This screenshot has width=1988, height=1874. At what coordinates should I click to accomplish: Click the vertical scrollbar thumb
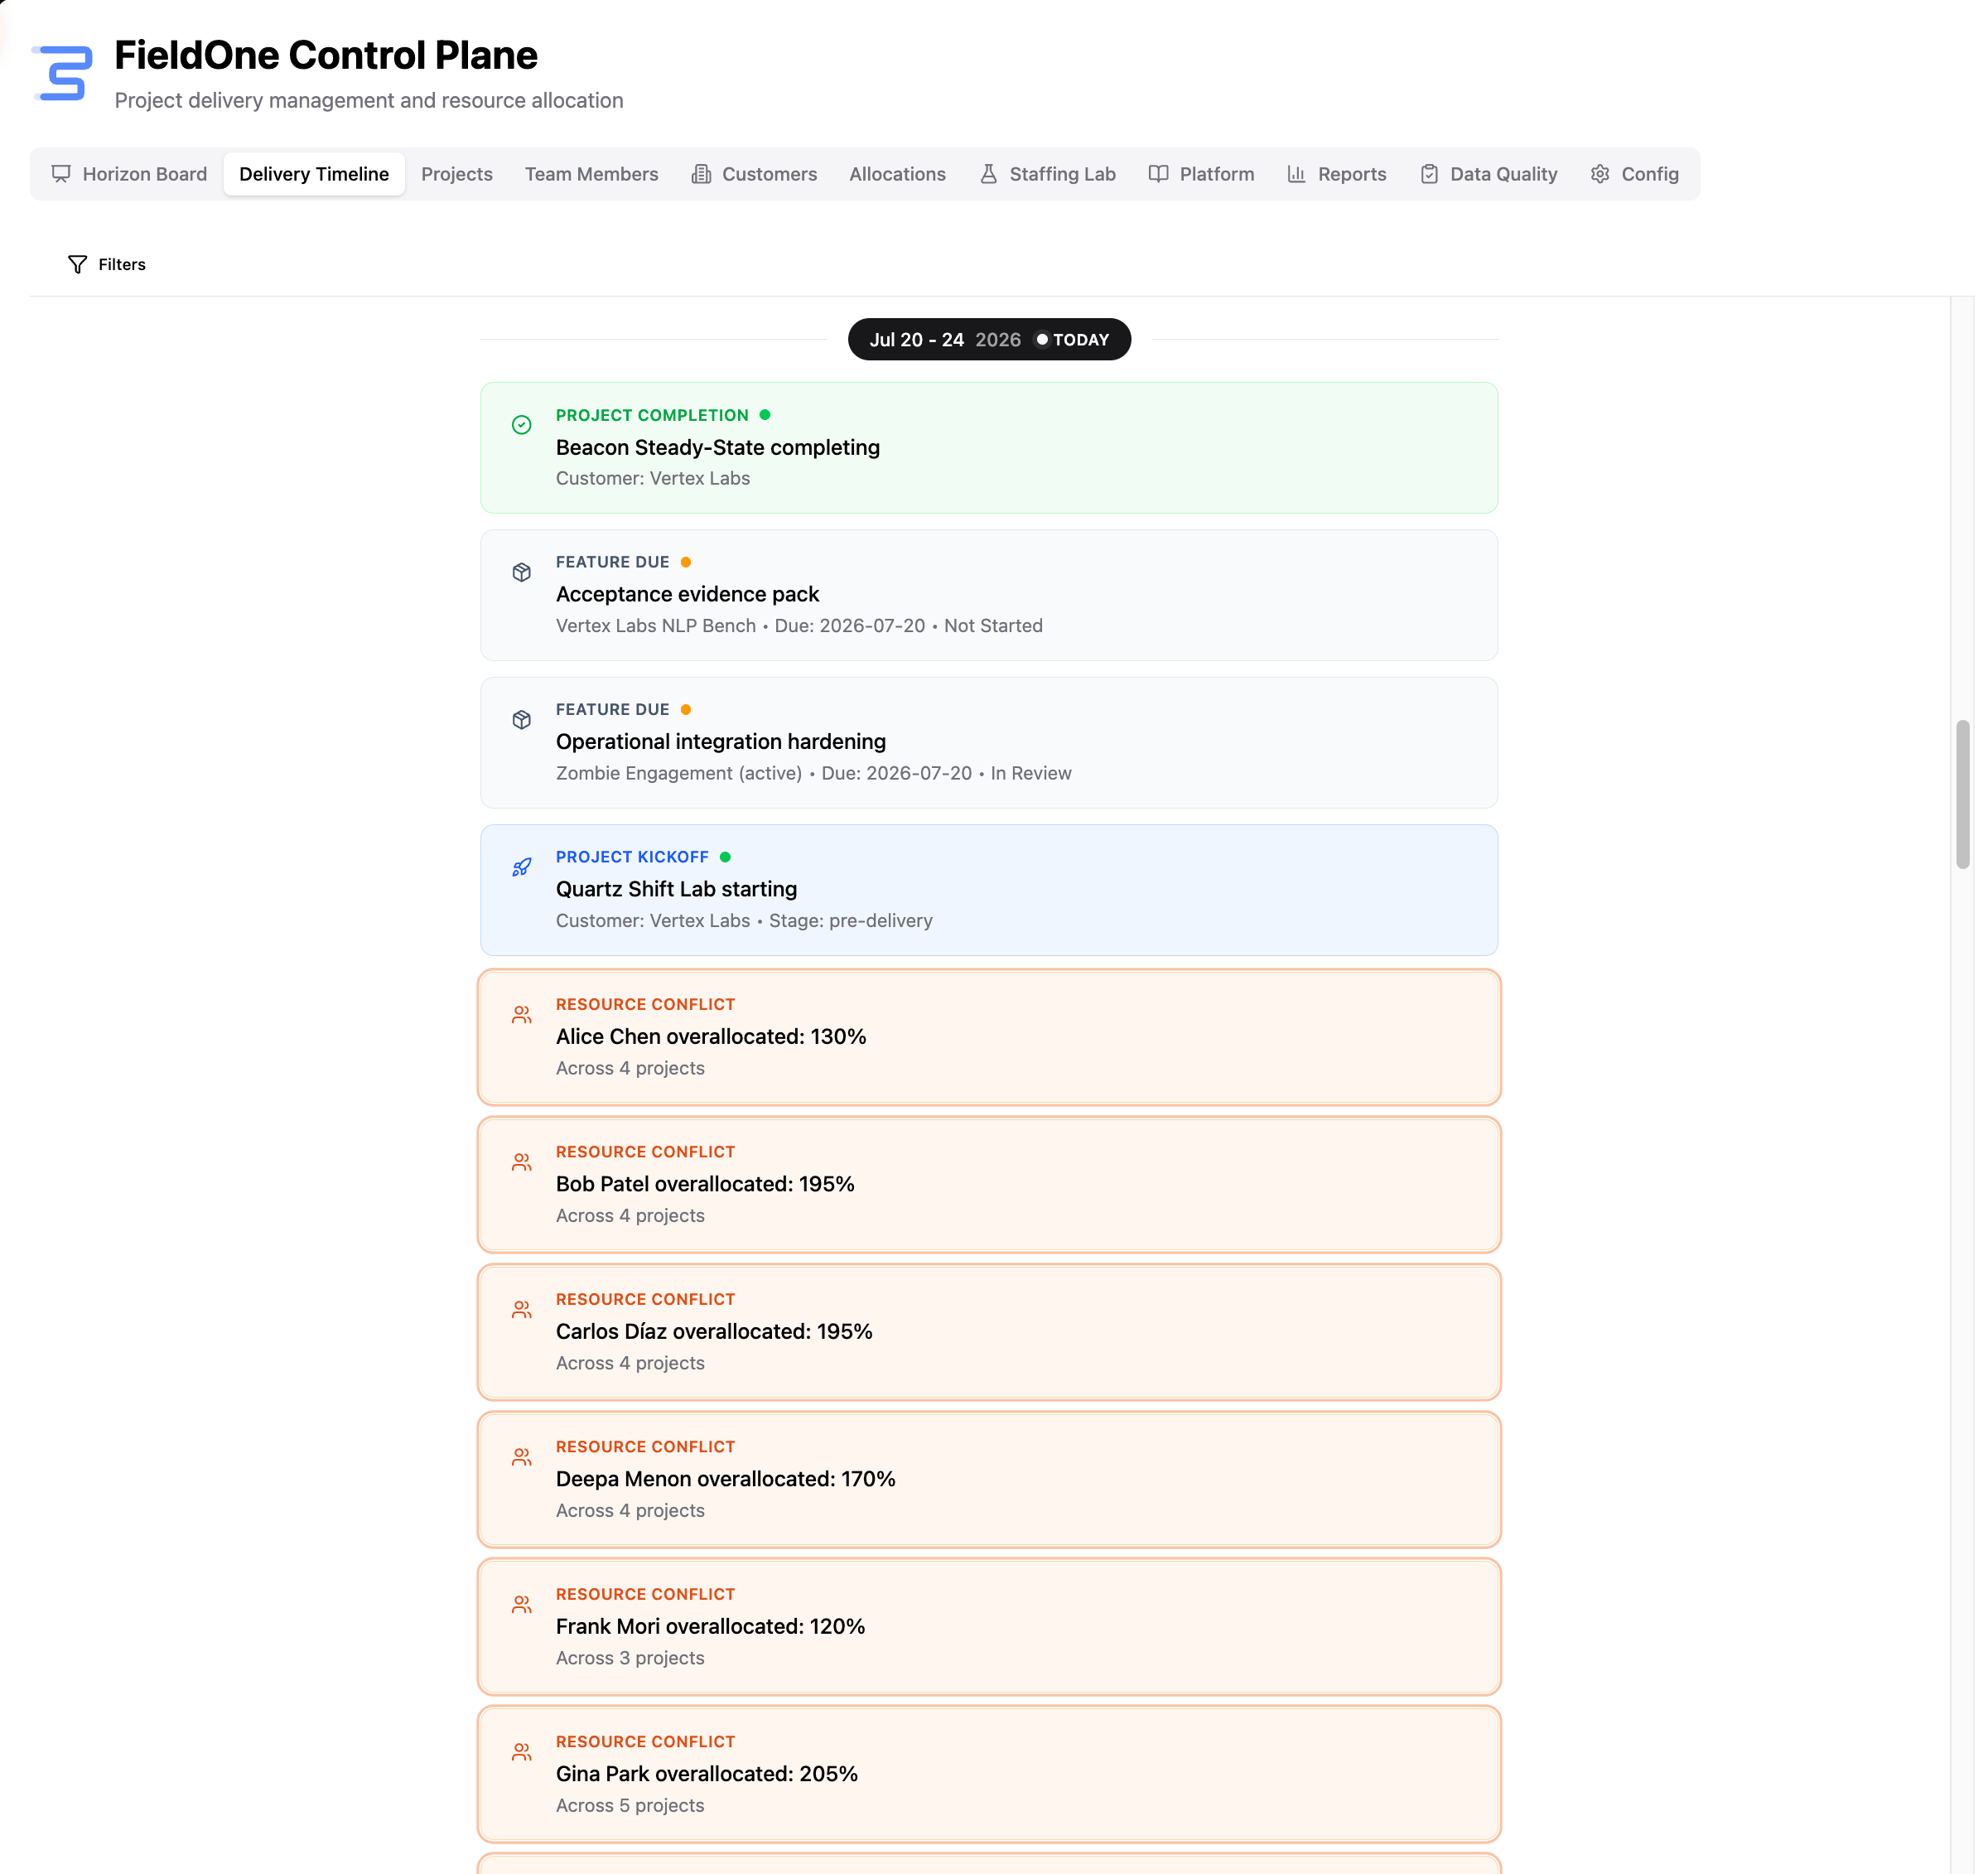click(x=1962, y=795)
